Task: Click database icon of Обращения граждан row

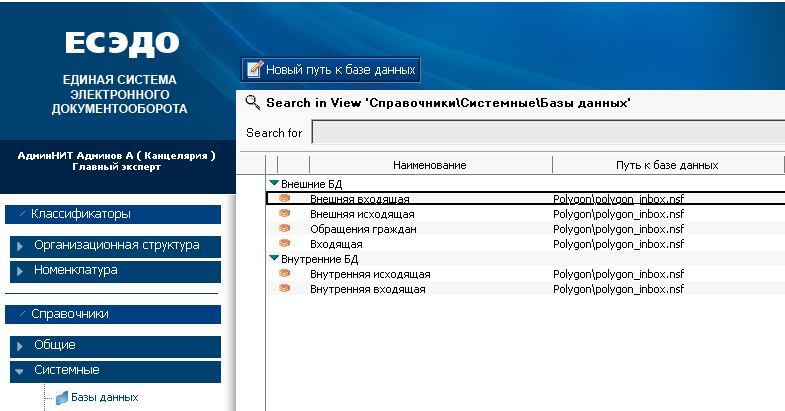Action: point(284,228)
